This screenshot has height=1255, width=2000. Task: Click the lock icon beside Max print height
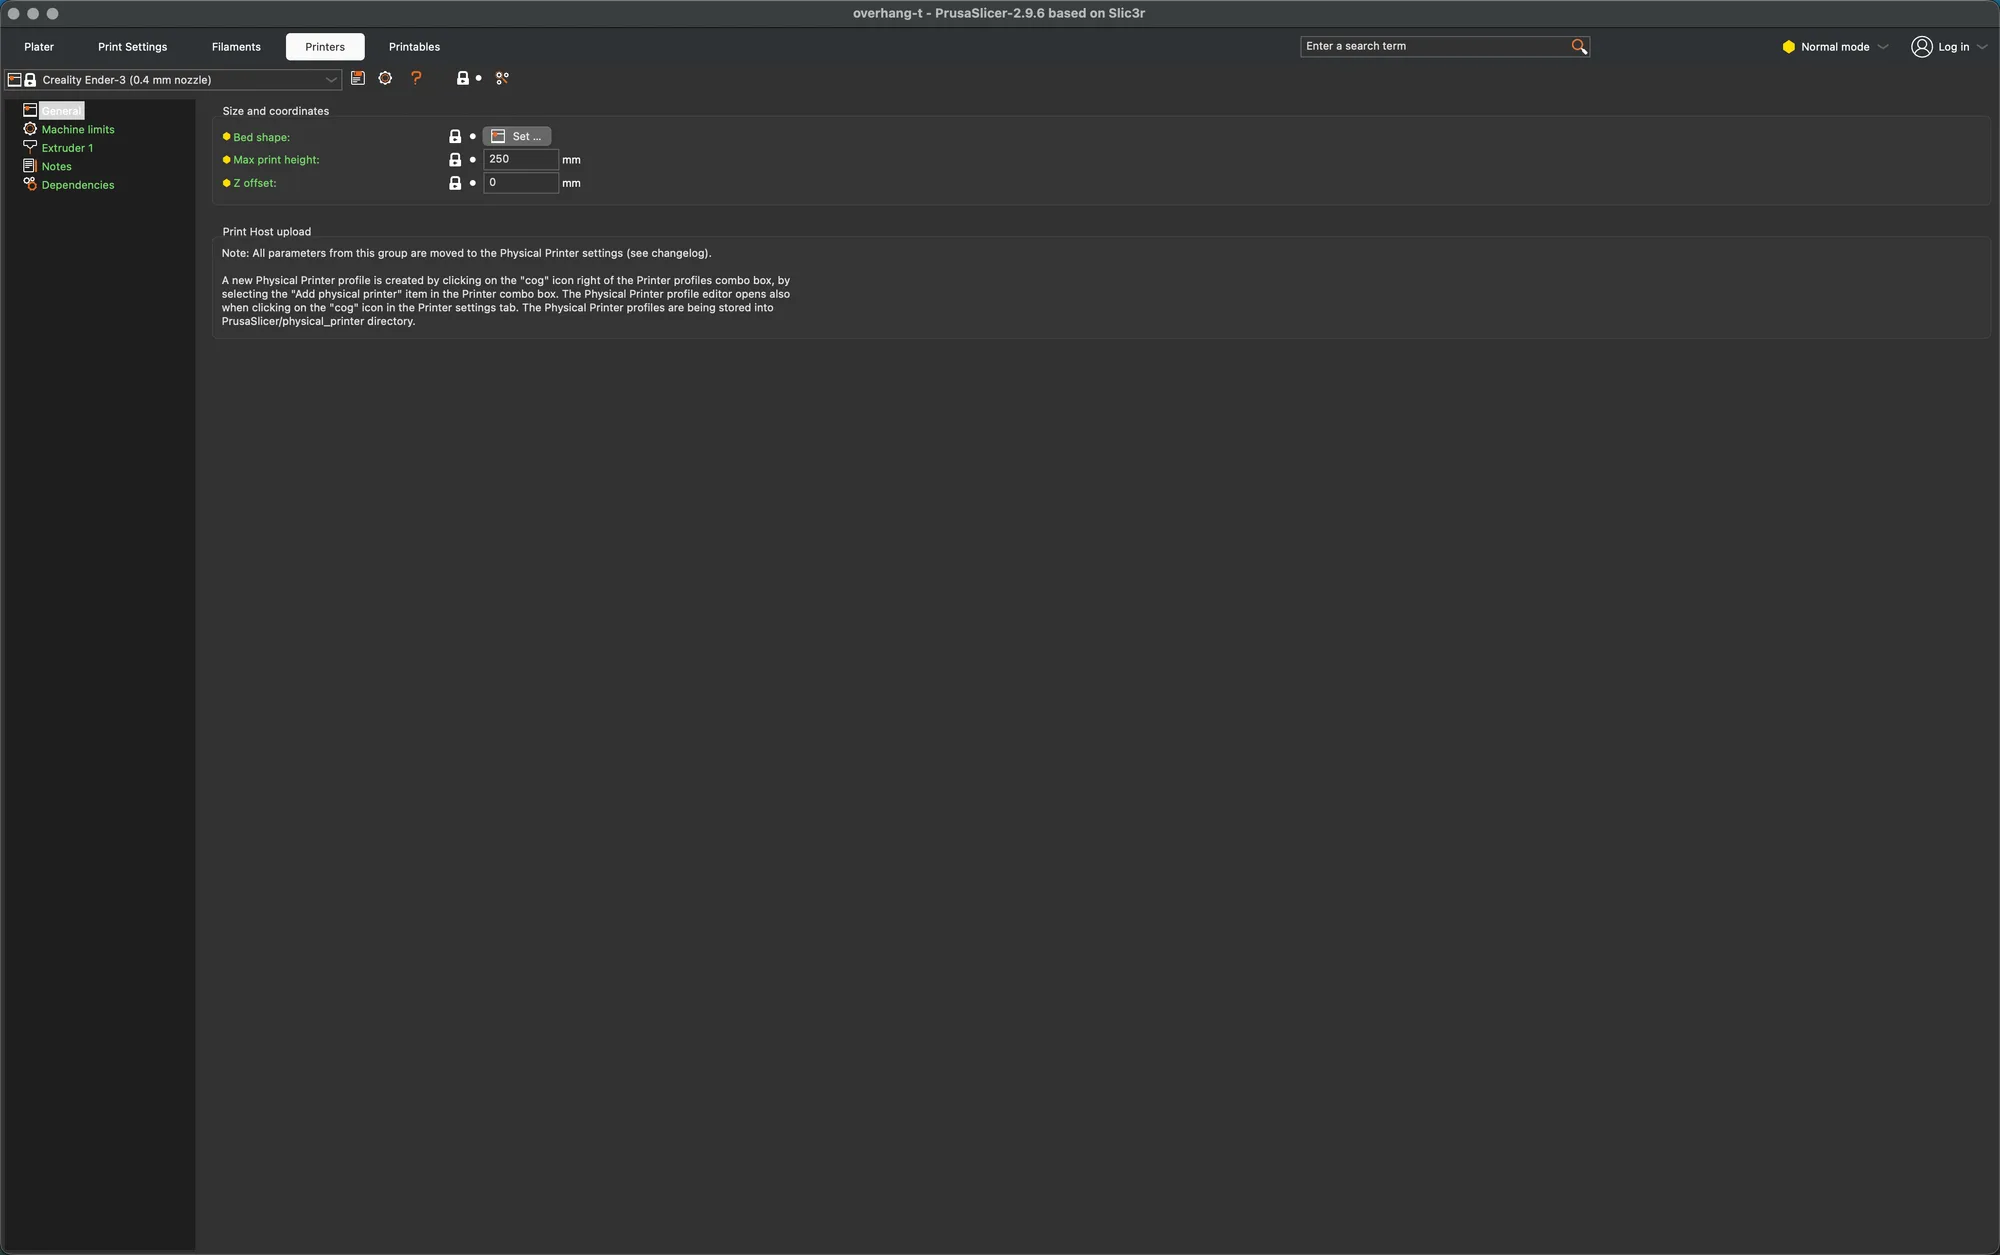pyautogui.click(x=455, y=159)
